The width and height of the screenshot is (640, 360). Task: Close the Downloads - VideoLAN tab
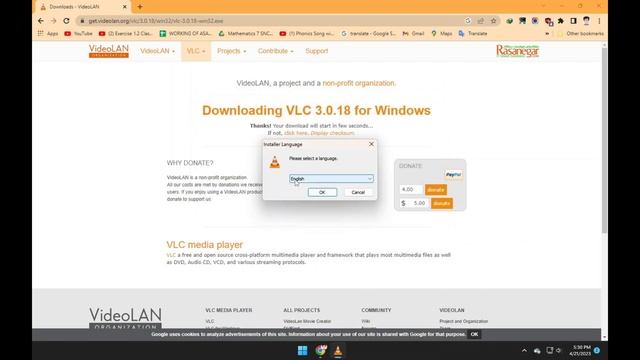pos(124,7)
